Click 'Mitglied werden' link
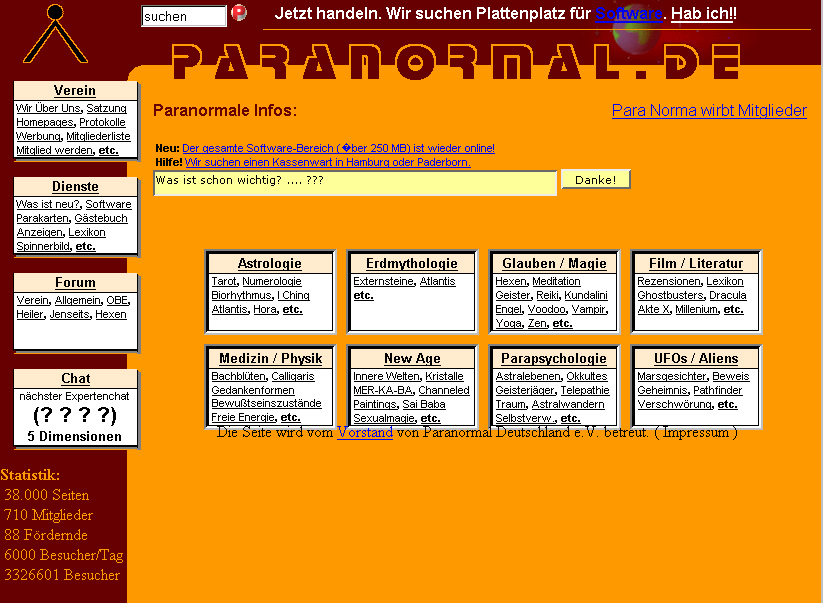This screenshot has width=823, height=603. pos(55,151)
